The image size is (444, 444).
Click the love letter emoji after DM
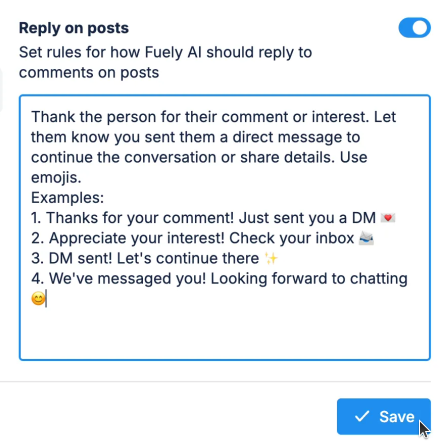point(388,218)
